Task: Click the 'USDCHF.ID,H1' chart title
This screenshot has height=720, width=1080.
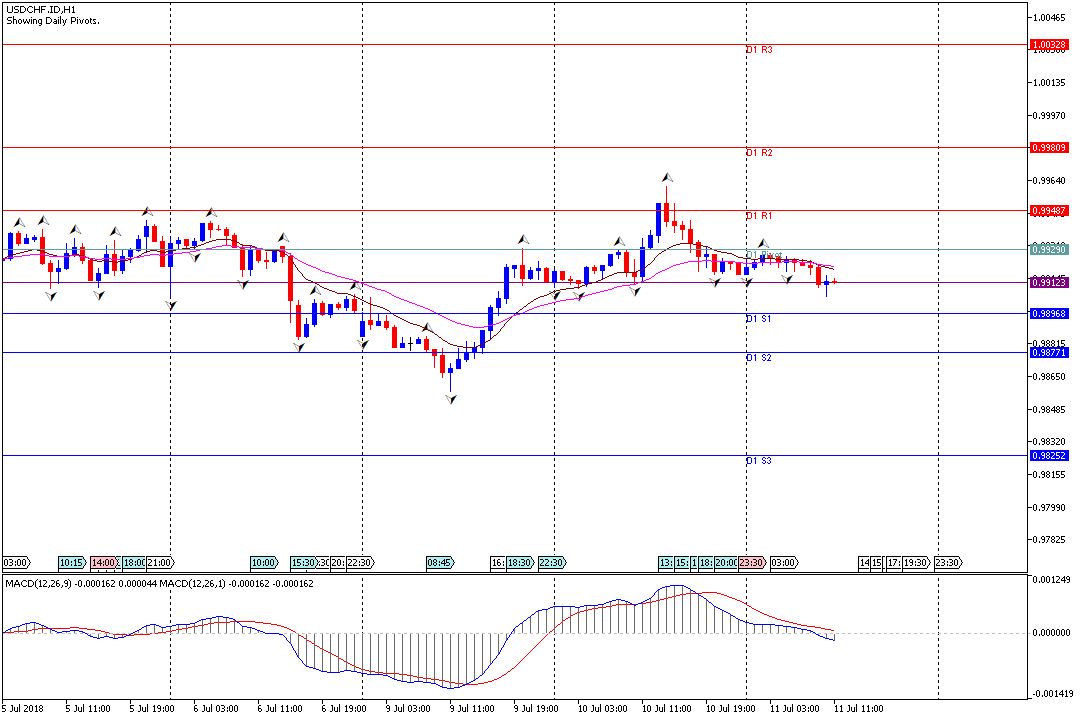Action: tap(41, 10)
